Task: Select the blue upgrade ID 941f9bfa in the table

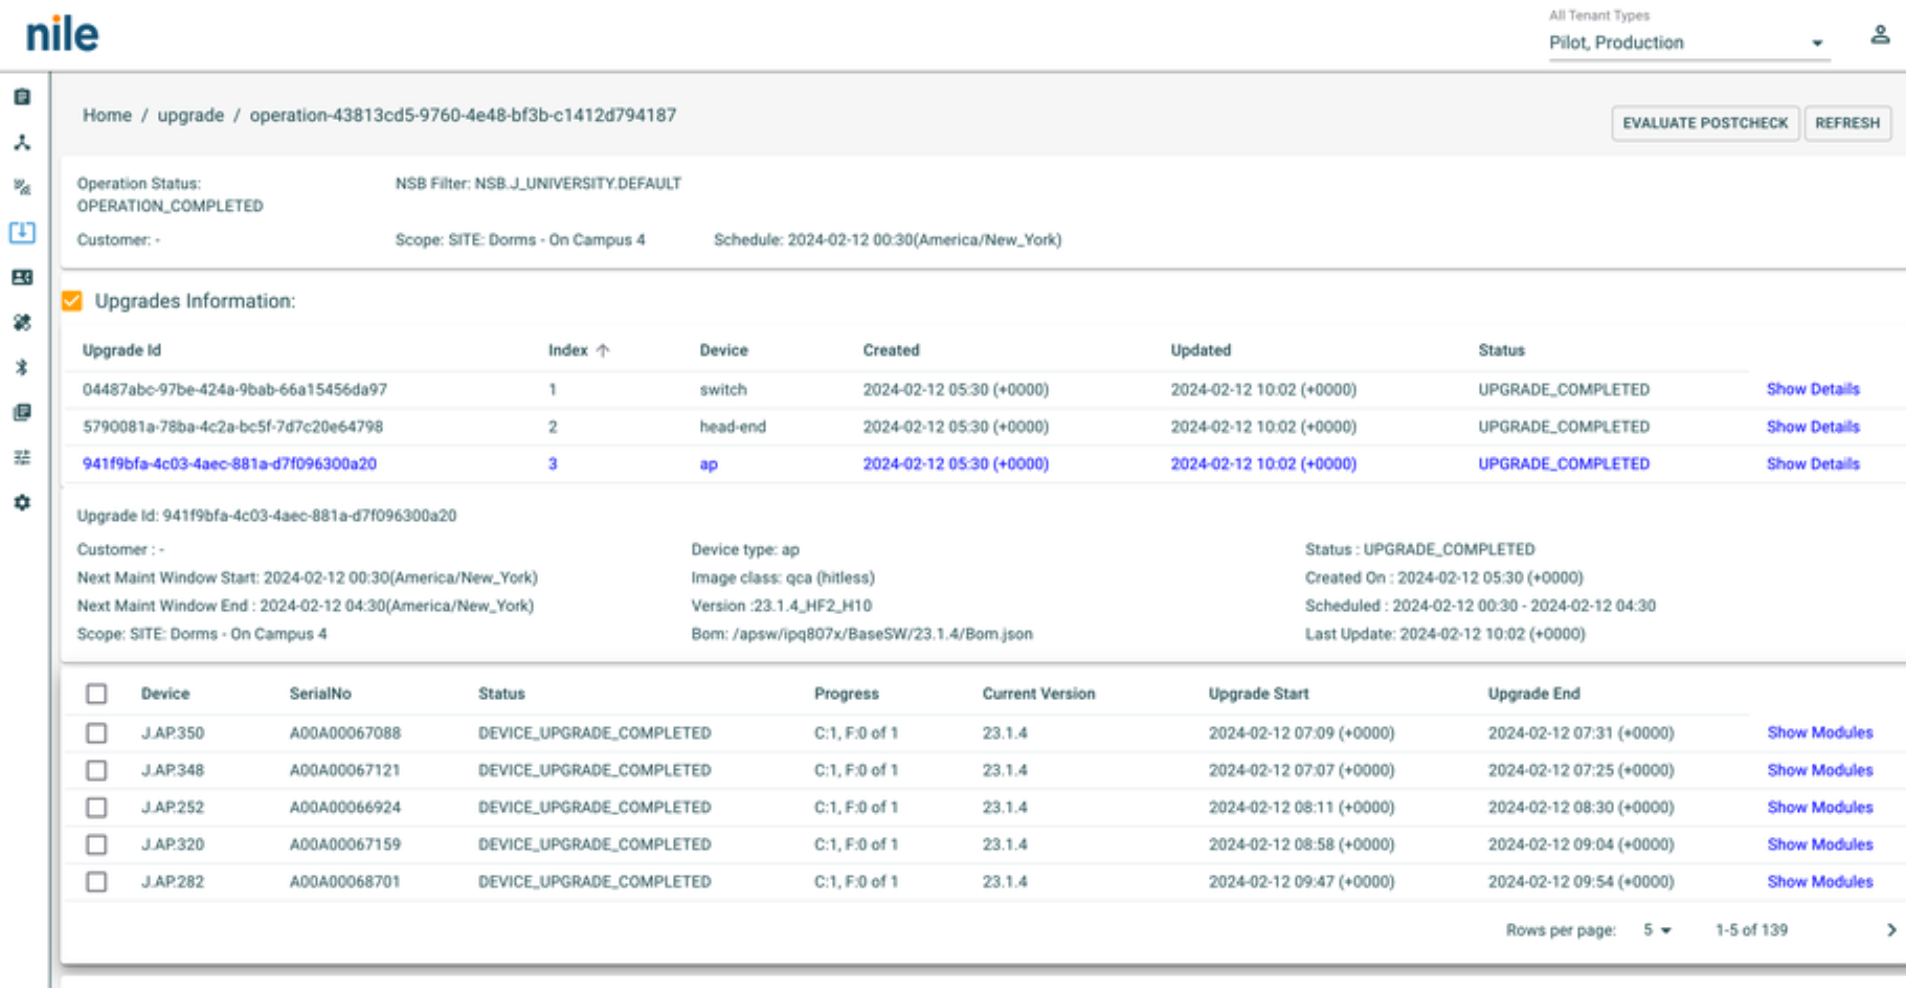Action: [229, 464]
